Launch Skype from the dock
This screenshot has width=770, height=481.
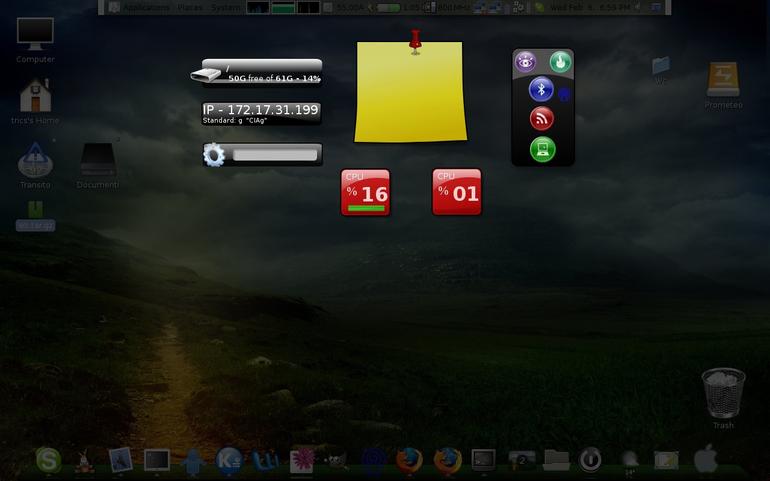click(x=49, y=460)
